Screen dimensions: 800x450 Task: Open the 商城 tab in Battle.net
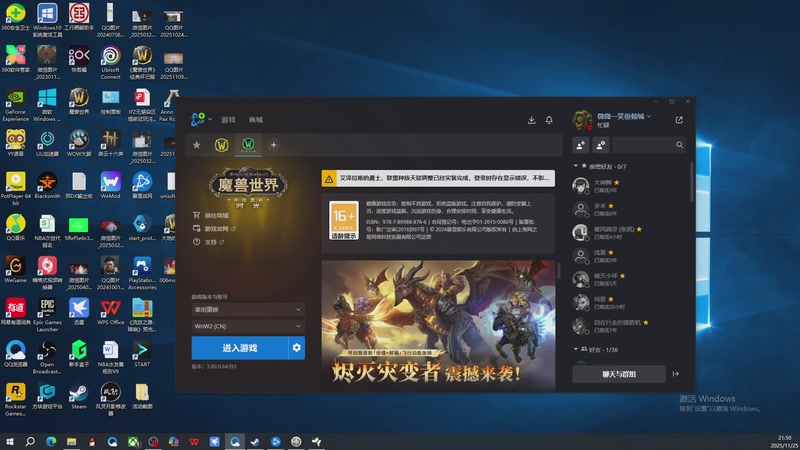coord(256,120)
